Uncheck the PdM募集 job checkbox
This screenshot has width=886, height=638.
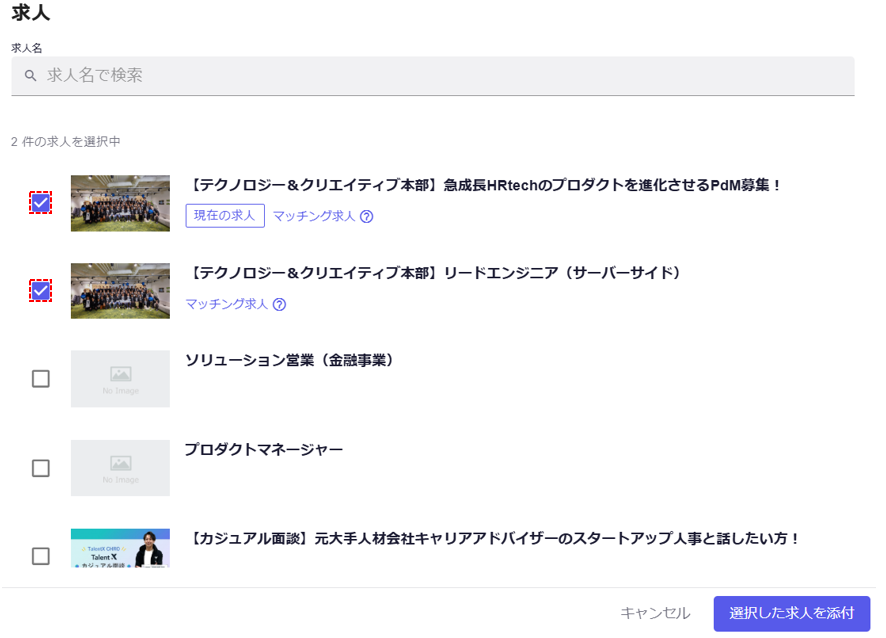pos(40,203)
